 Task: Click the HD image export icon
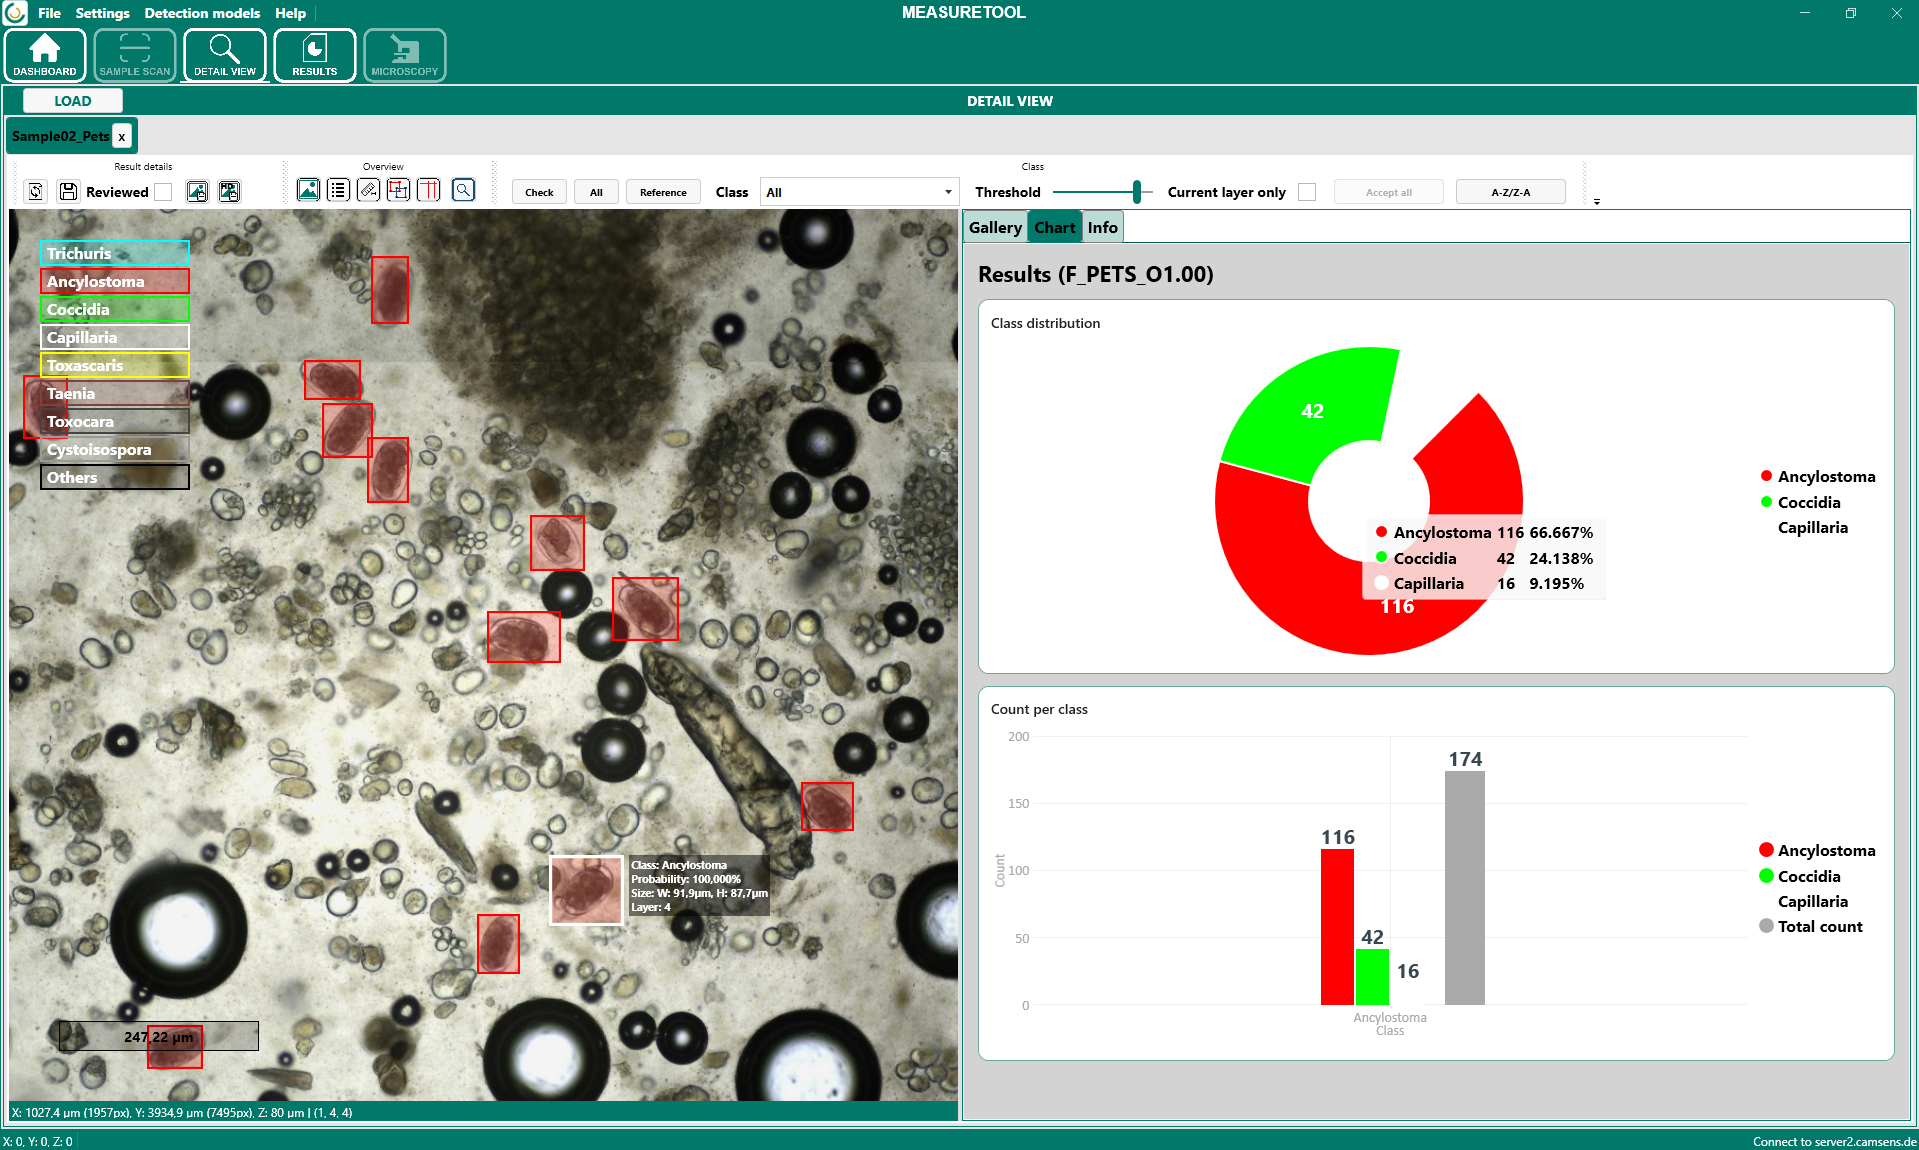pos(229,192)
